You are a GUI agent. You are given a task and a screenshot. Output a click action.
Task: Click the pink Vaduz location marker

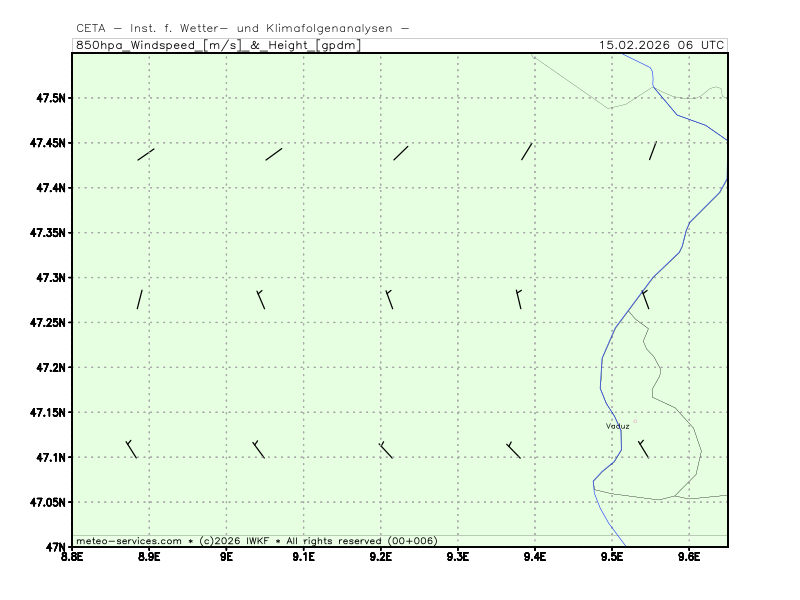pyautogui.click(x=635, y=421)
